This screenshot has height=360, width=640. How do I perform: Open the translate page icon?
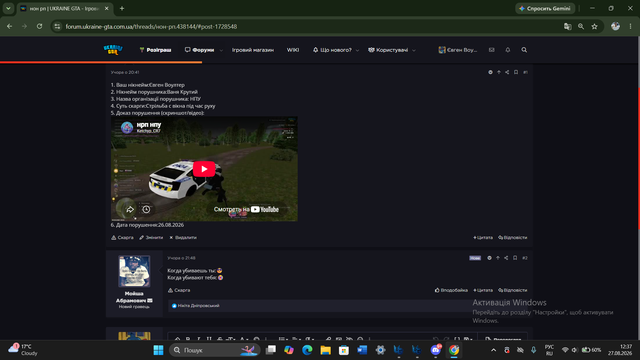coord(567,27)
